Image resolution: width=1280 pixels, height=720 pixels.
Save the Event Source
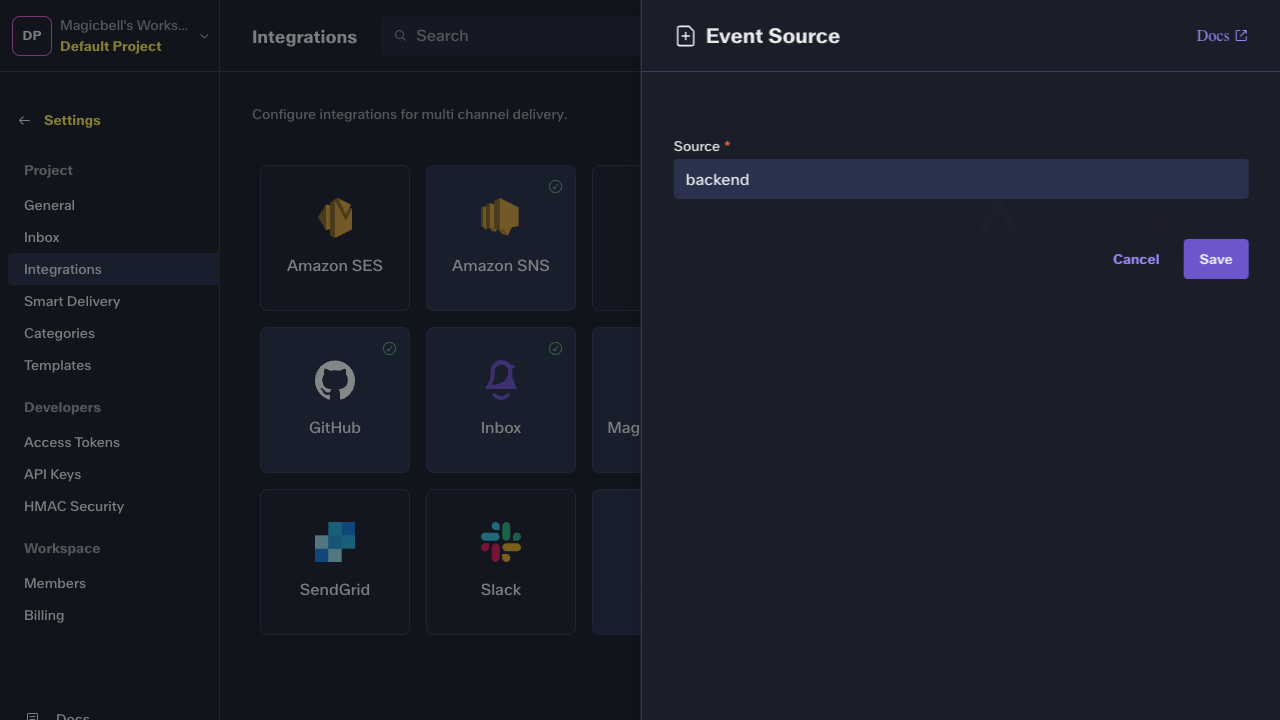coord(1216,259)
